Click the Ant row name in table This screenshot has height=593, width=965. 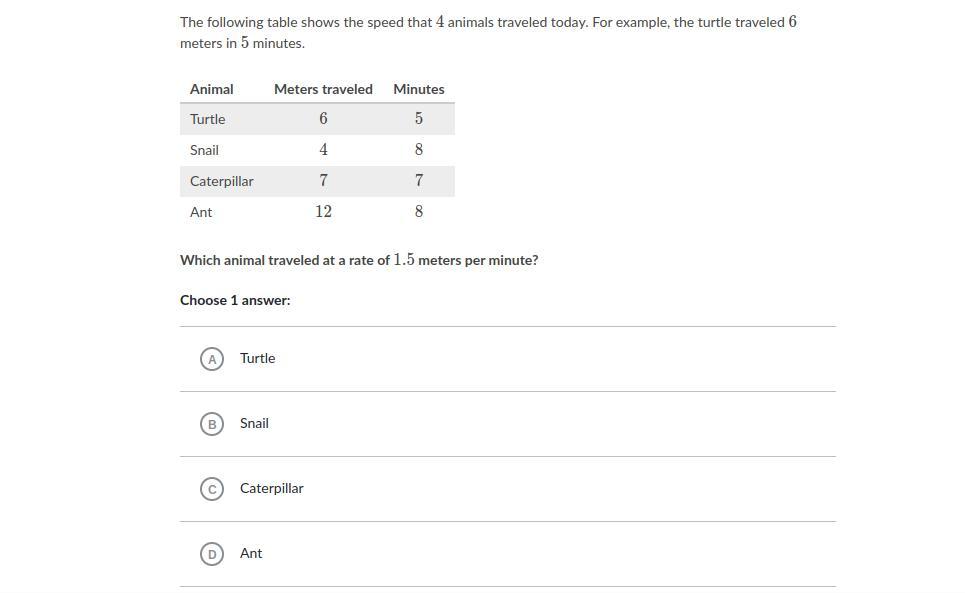(201, 212)
